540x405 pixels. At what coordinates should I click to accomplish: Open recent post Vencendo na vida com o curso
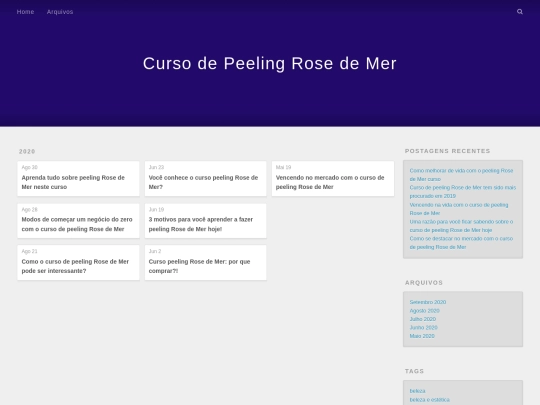coord(459,209)
